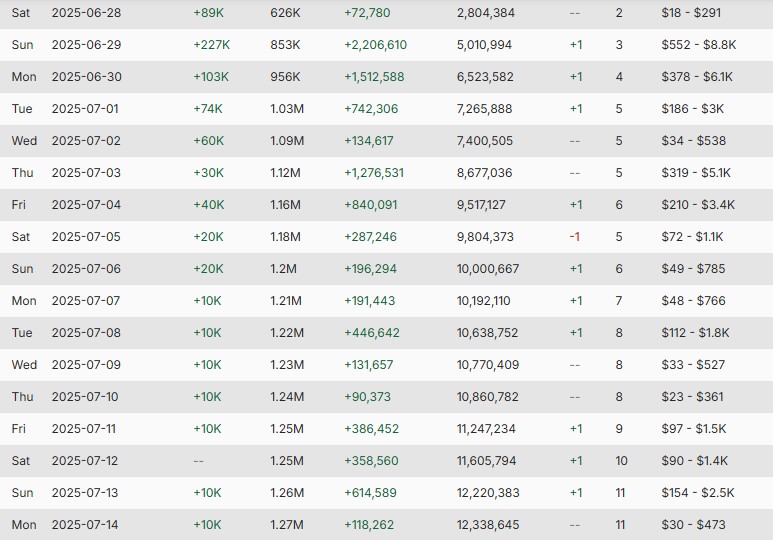Select the 2025-06-29 date cell

pos(86,45)
